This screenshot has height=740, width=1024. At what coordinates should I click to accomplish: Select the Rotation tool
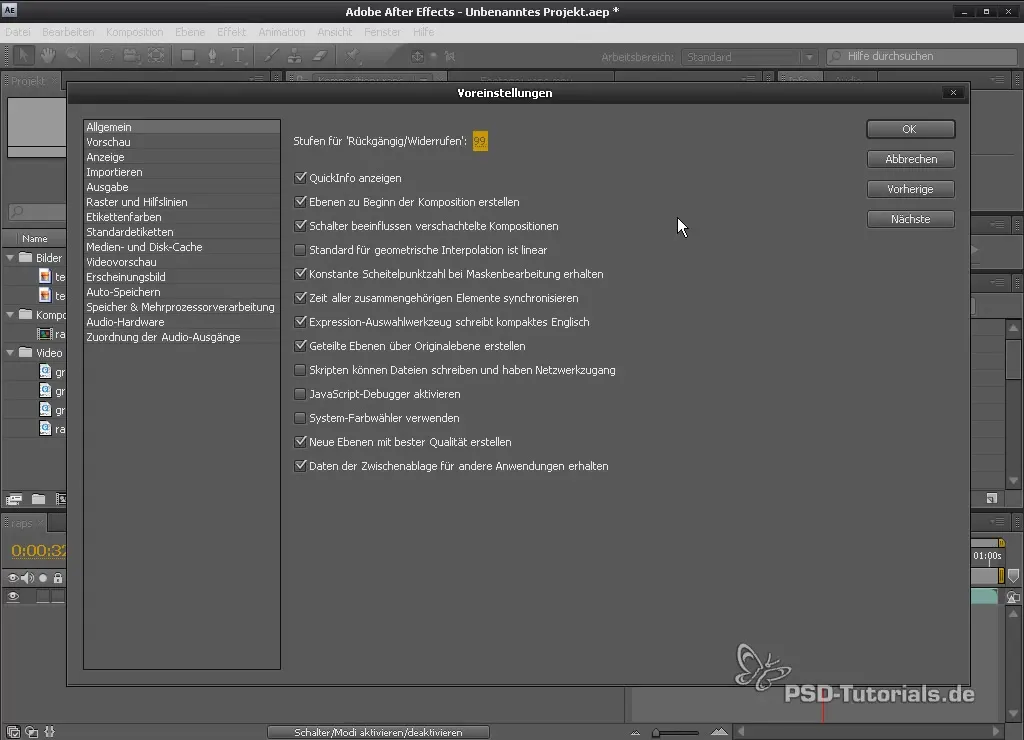[x=106, y=56]
